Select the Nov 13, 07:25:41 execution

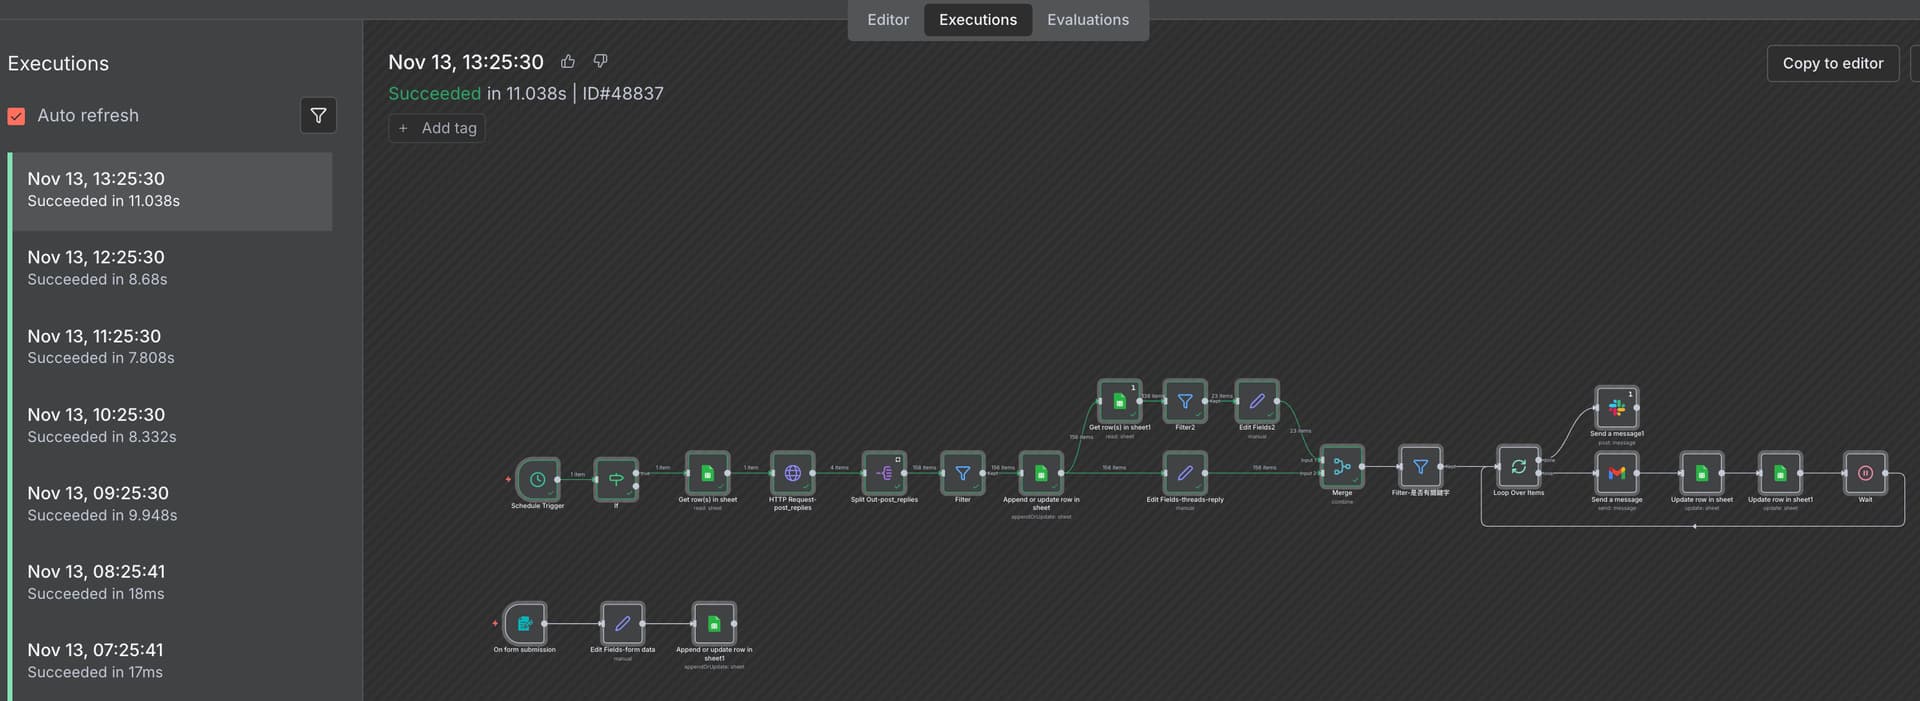point(172,661)
